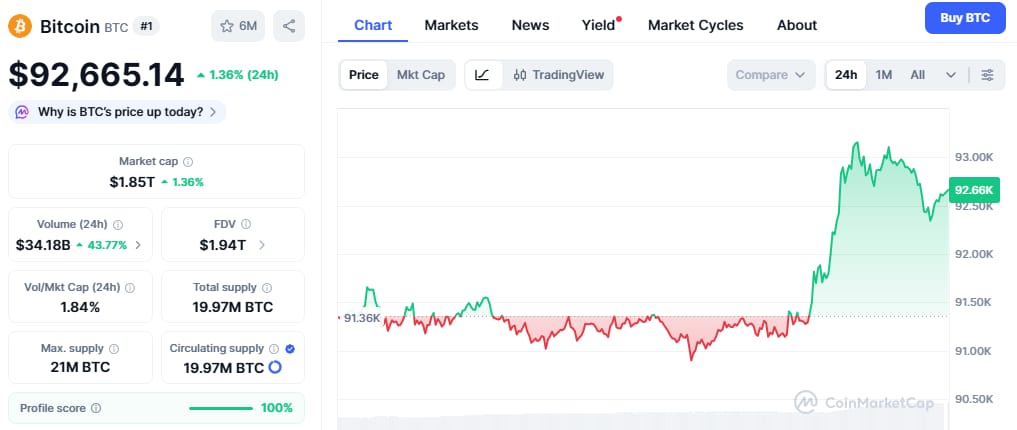This screenshot has width=1017, height=430.
Task: Switch chart to Mkt Cap view
Action: 421,75
